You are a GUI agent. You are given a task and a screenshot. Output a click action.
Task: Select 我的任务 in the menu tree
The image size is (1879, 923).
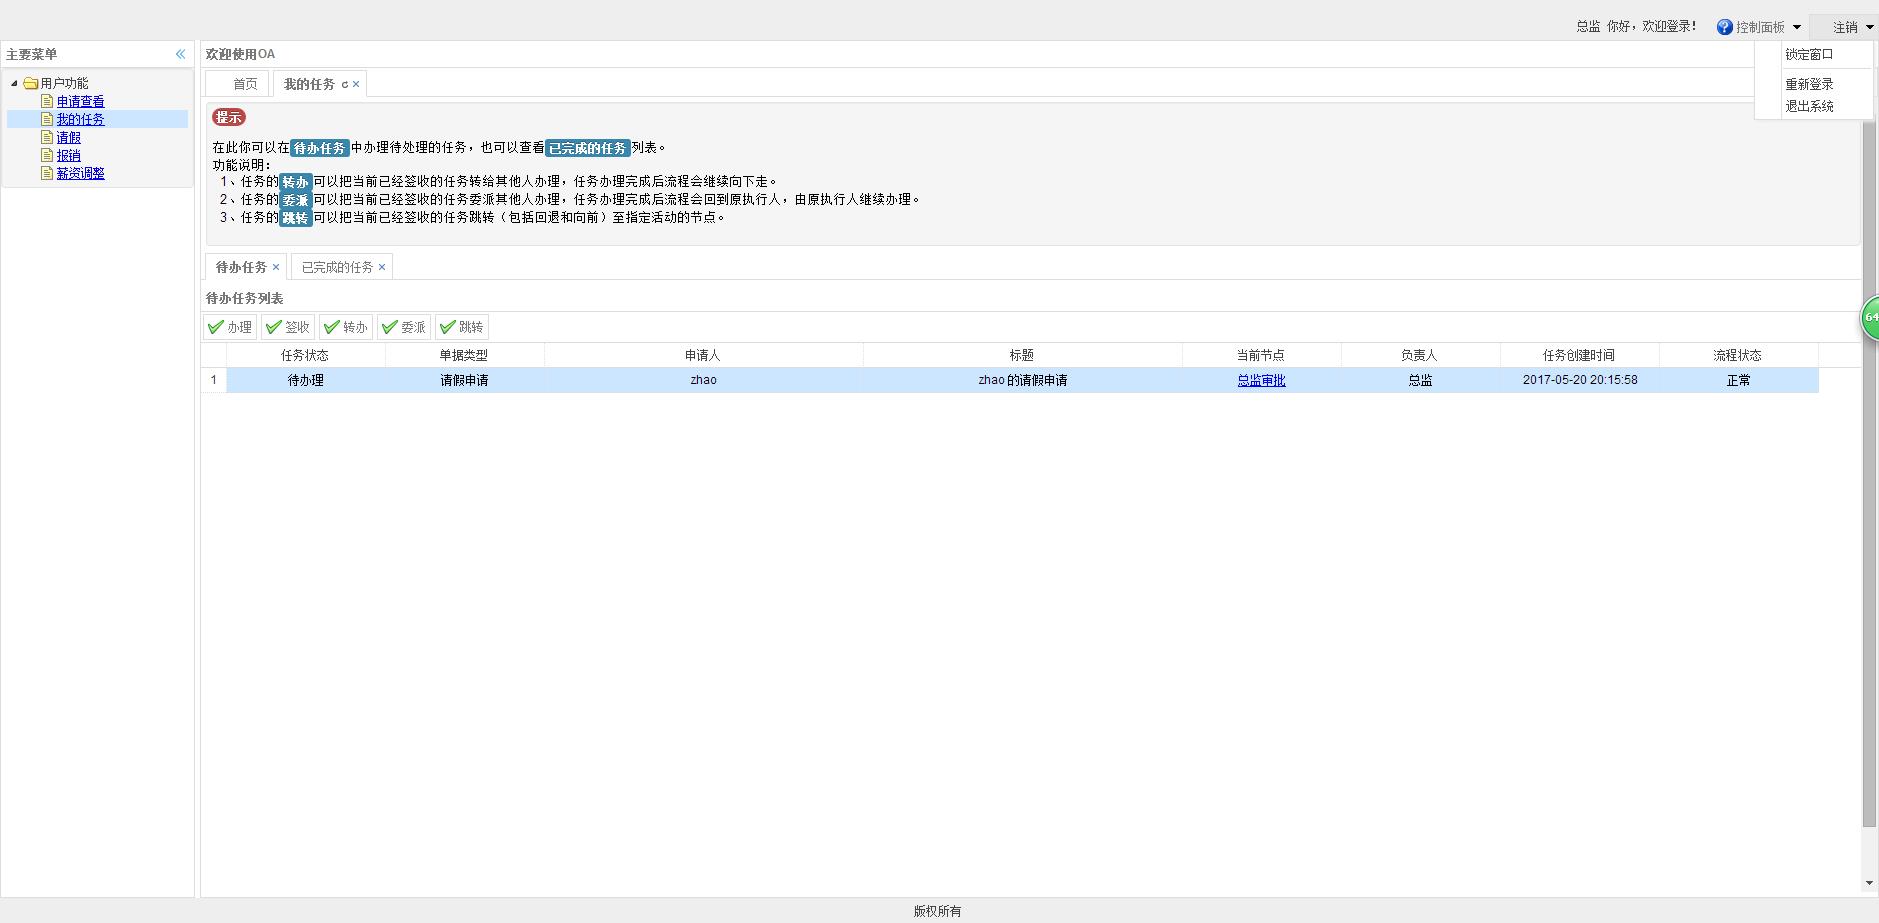click(80, 119)
